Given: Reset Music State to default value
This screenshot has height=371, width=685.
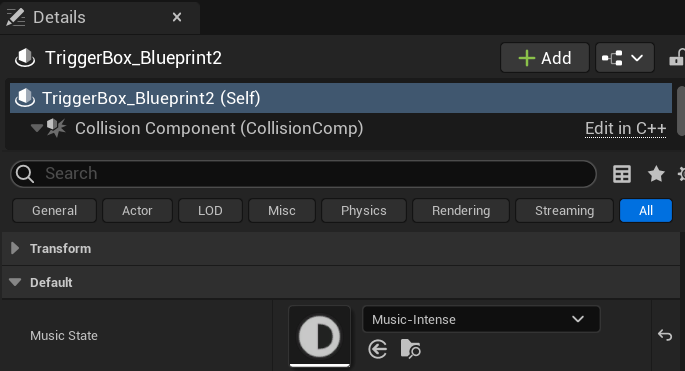Looking at the screenshot, I should click(665, 335).
